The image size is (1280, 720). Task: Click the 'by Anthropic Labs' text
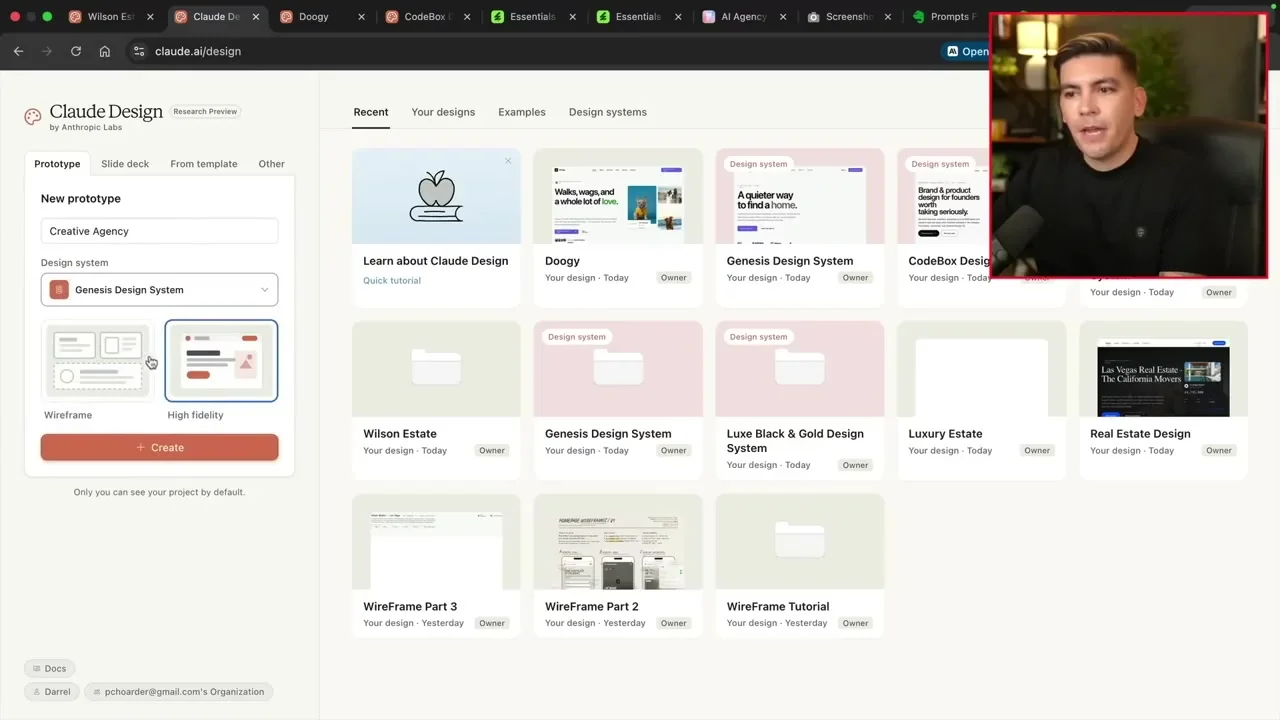pyautogui.click(x=86, y=128)
